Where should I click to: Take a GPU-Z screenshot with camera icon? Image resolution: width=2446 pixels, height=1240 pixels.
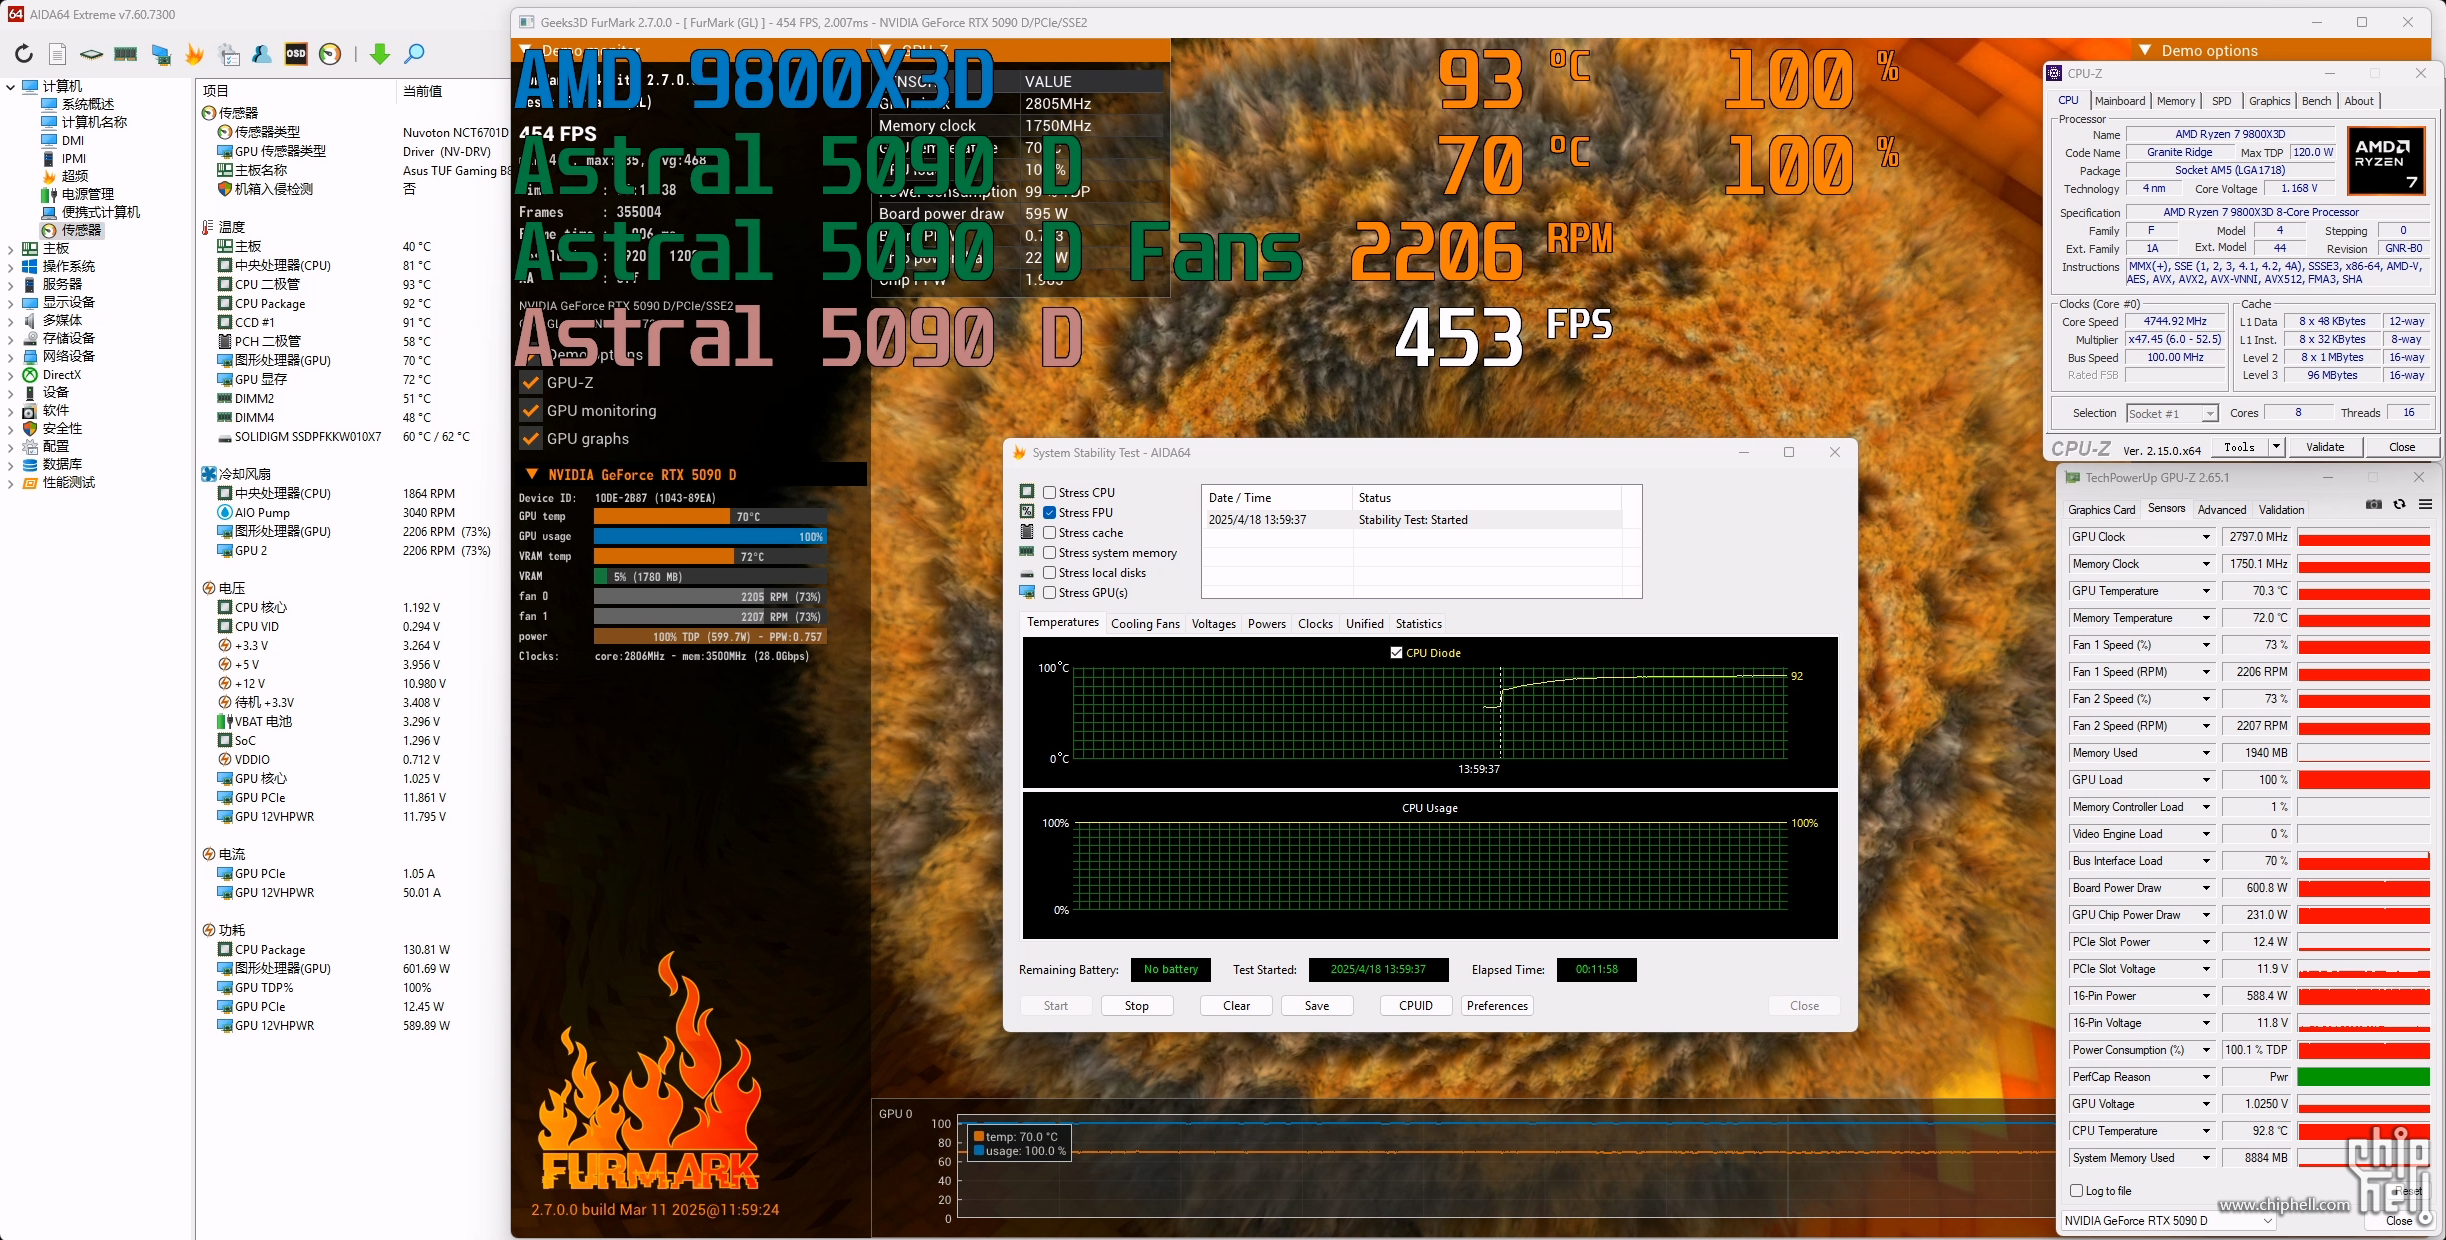[2374, 504]
